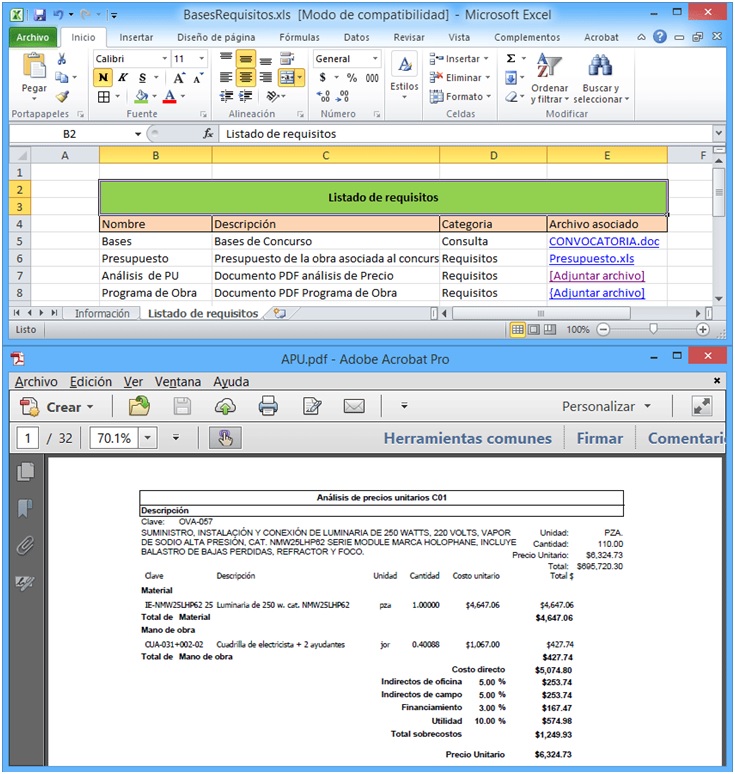
Task: Select the hand pan tool in Acrobat
Action: pos(224,438)
